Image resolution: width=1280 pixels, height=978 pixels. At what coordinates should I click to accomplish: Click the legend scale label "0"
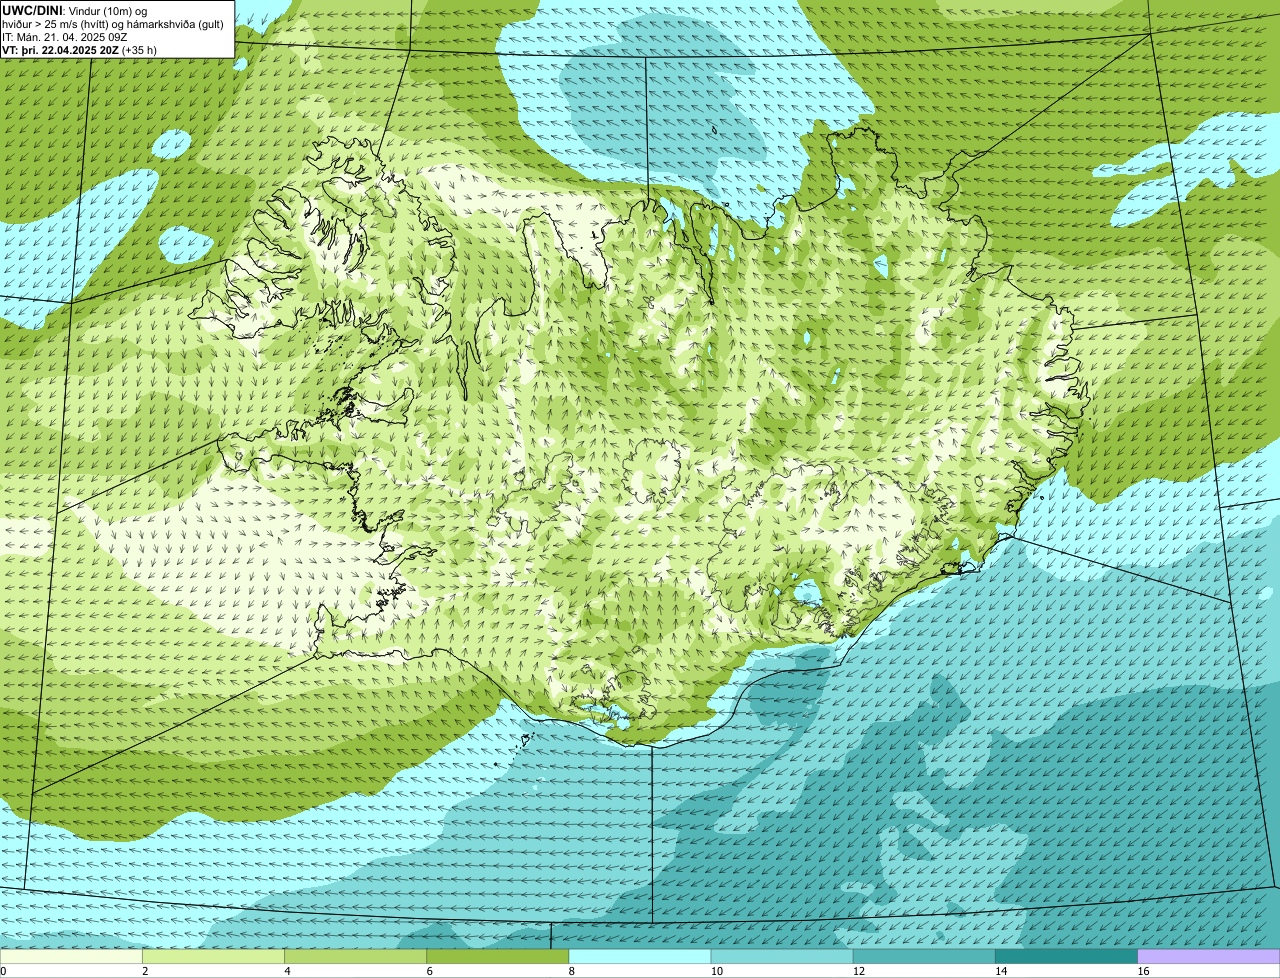[x=4, y=971]
